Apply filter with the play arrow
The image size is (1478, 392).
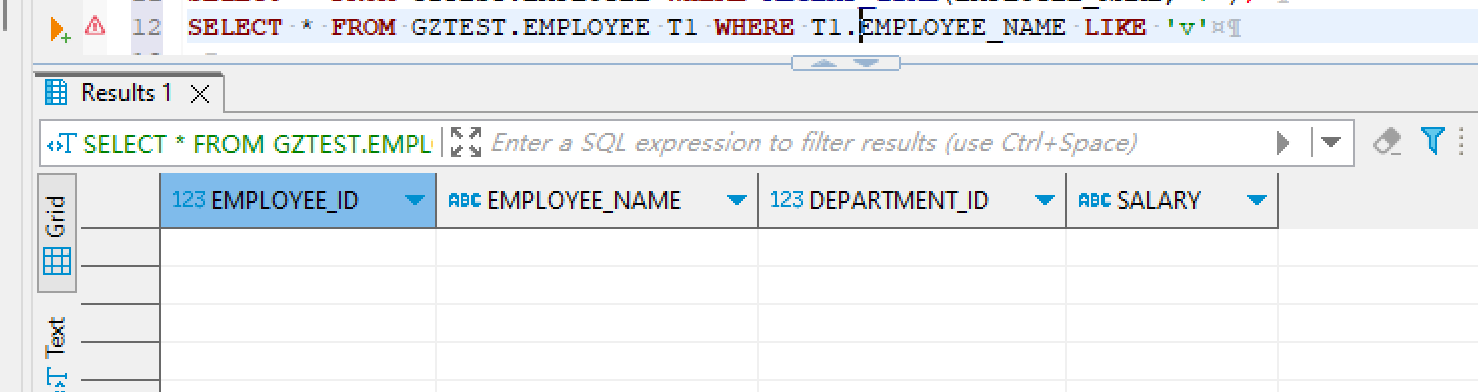click(1284, 143)
